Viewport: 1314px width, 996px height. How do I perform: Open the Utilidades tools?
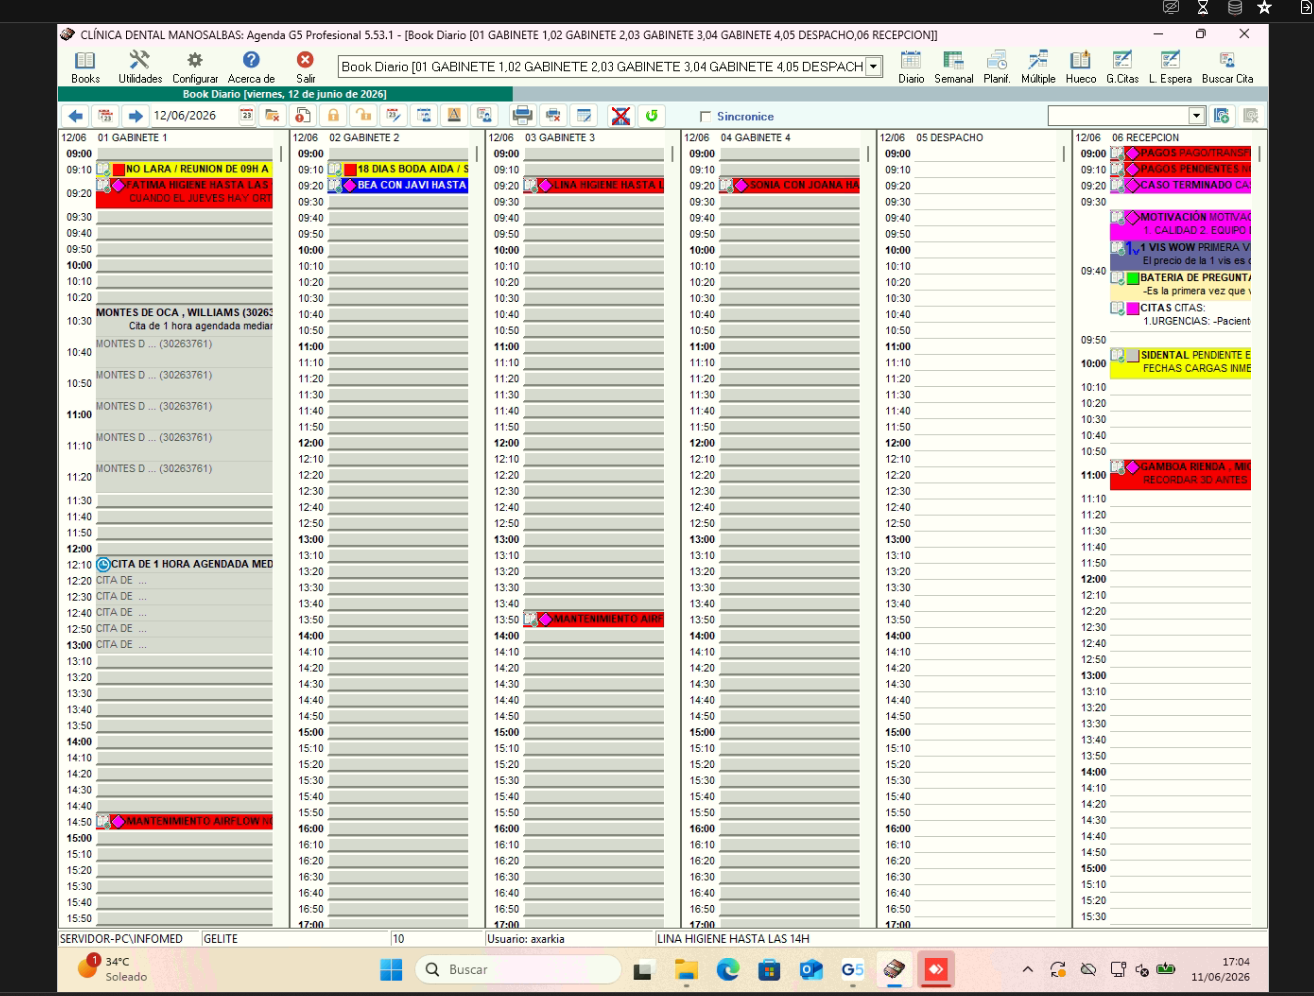tap(140, 67)
